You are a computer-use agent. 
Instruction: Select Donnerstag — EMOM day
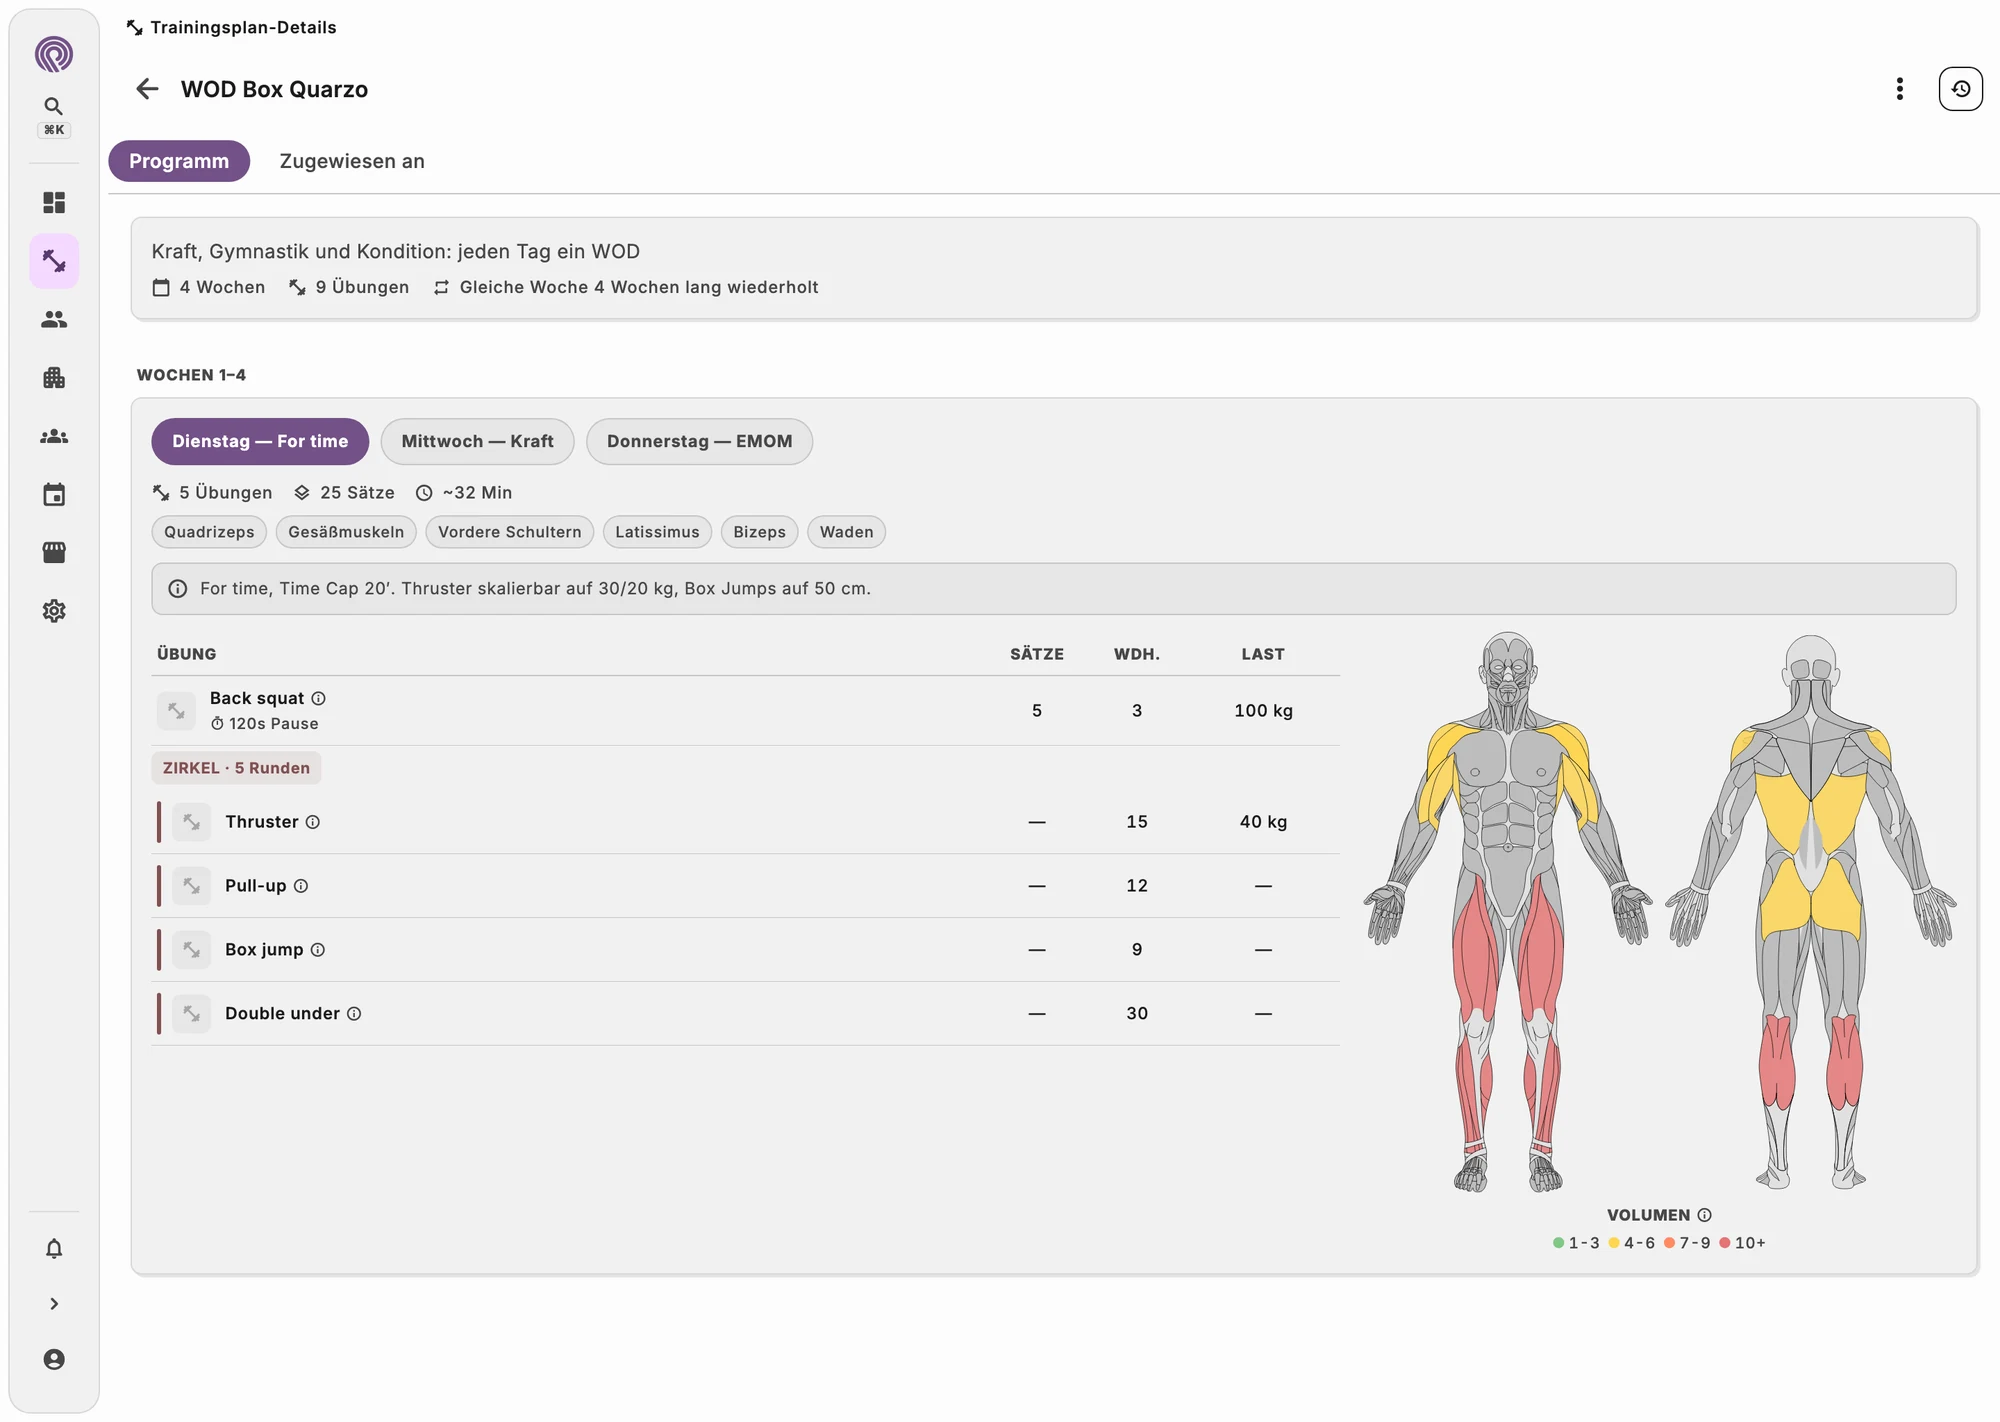[699, 441]
